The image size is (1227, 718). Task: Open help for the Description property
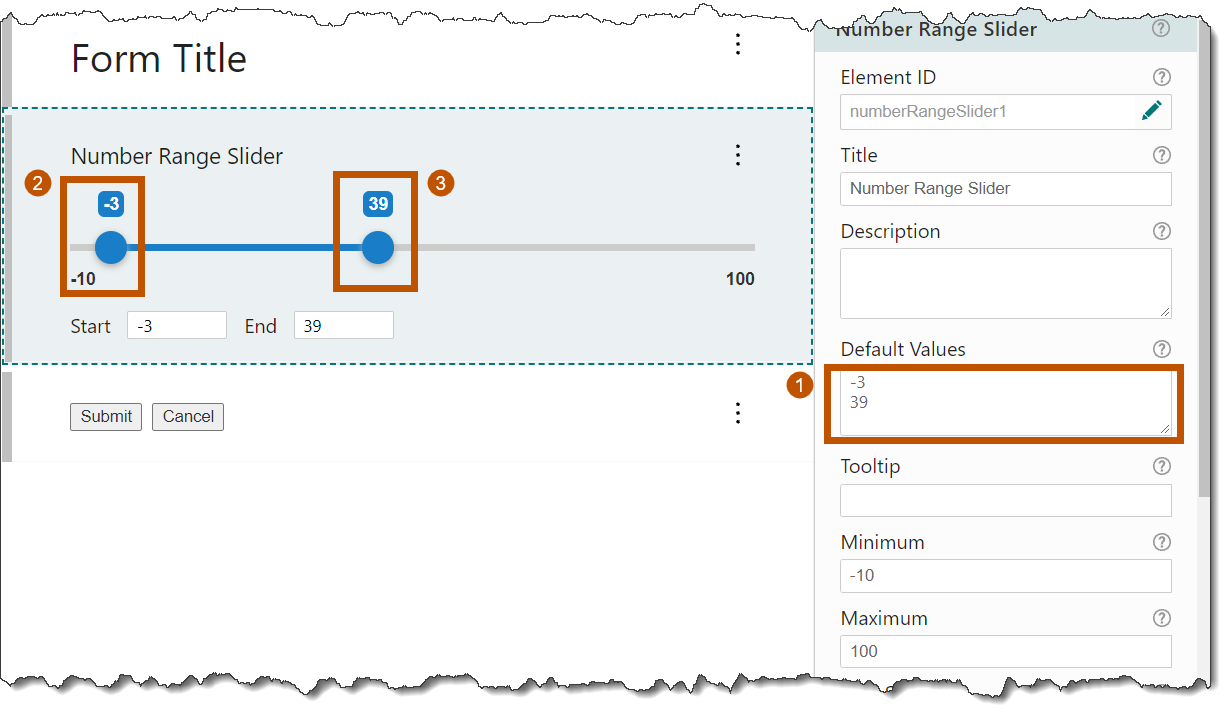[1162, 231]
